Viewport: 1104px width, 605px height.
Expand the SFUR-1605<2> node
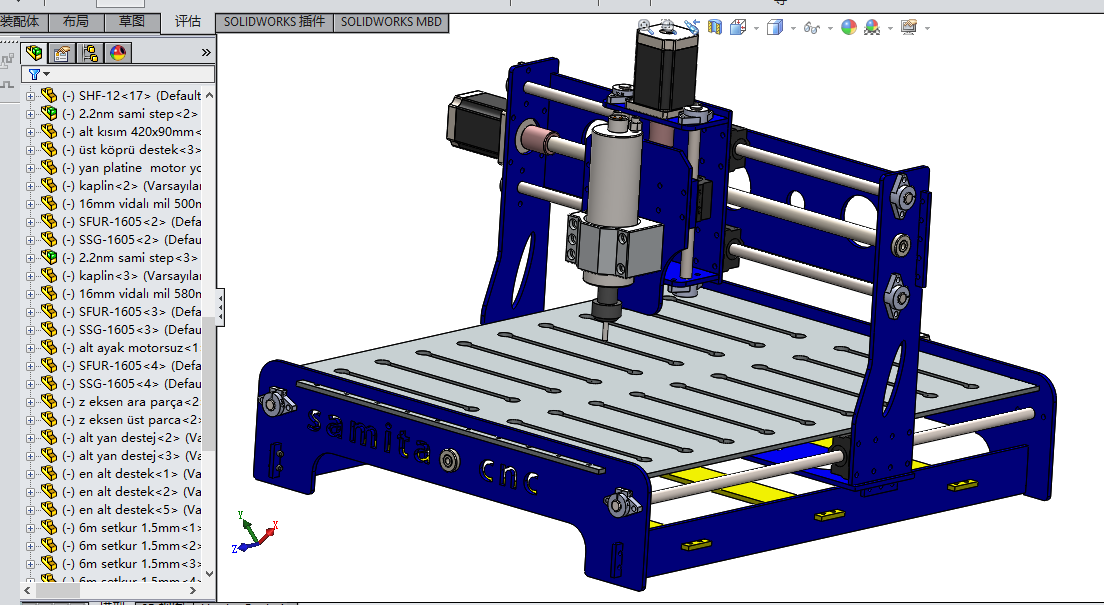30,222
